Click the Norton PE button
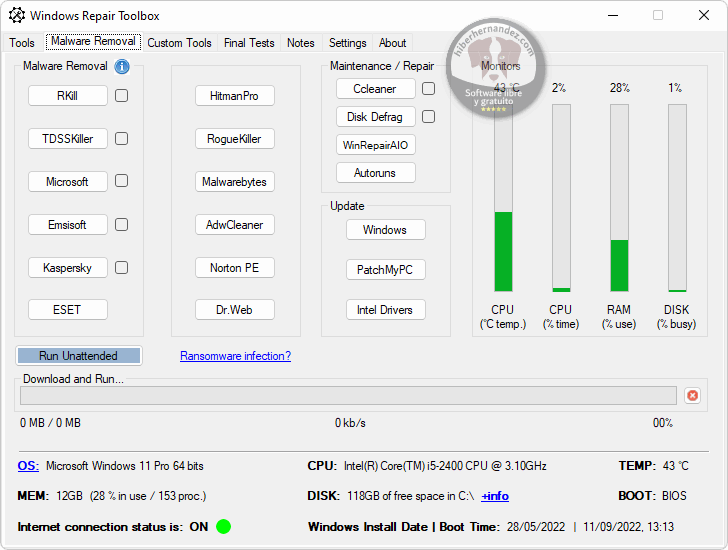 coord(234,267)
